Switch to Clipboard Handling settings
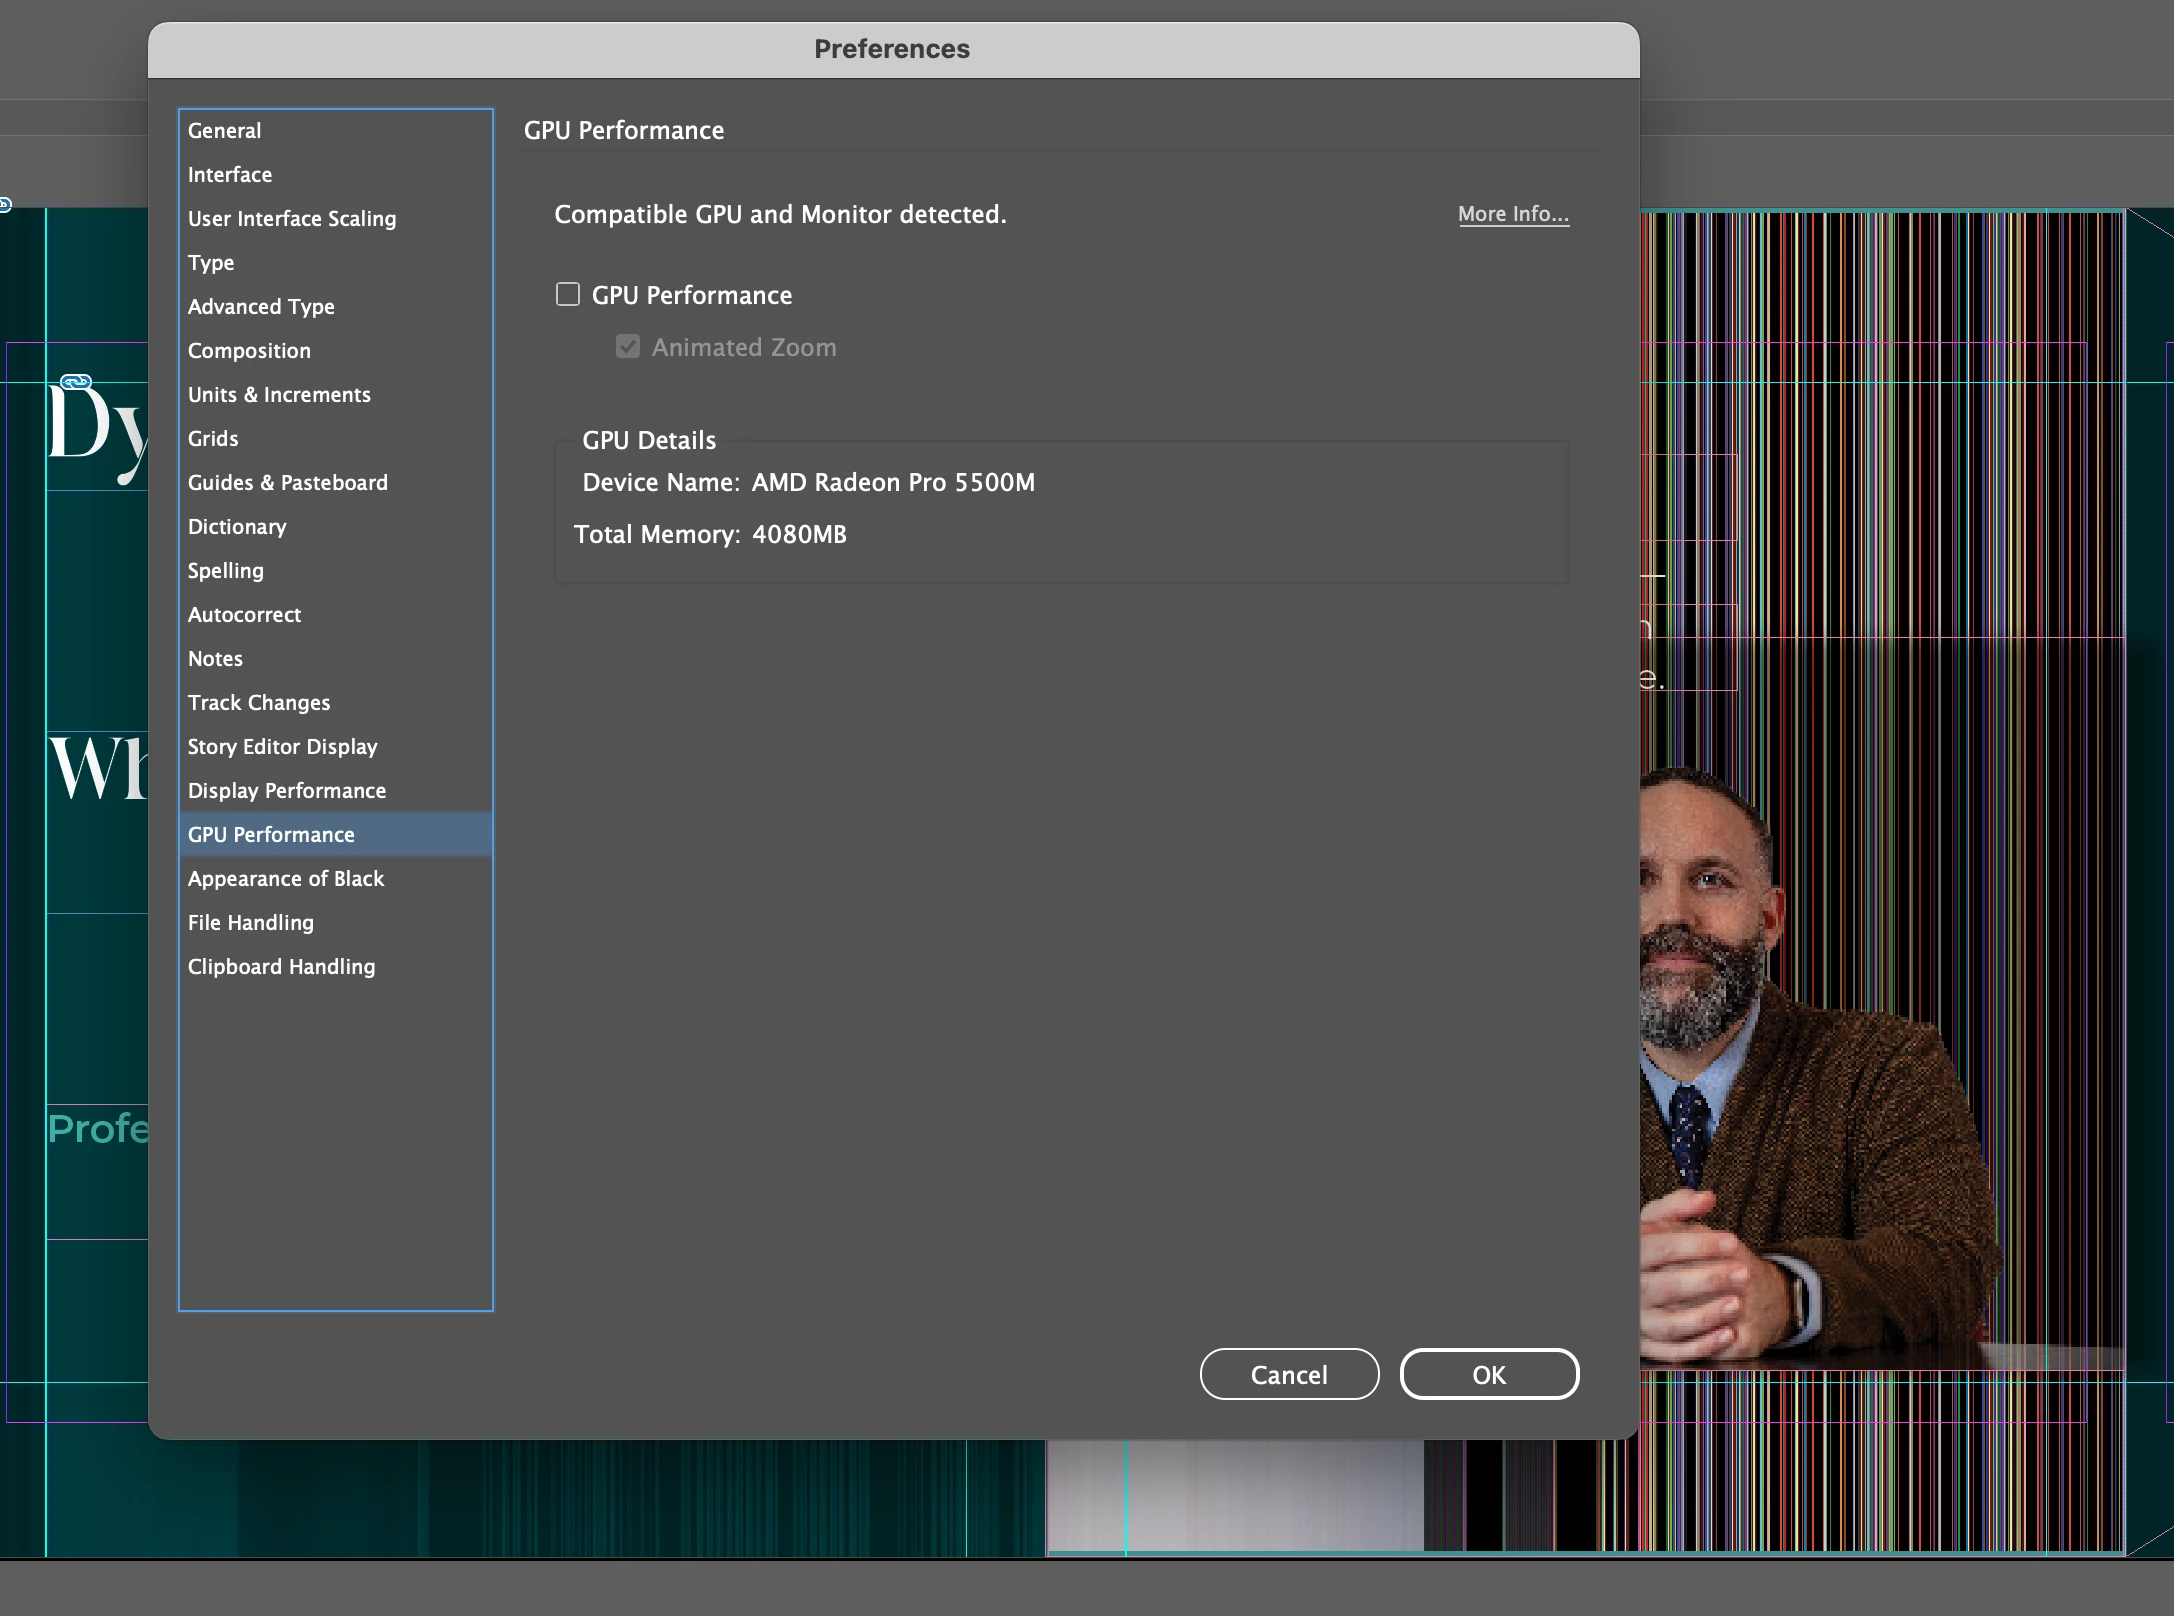Screen dimensions: 2174x1616 click(x=282, y=967)
